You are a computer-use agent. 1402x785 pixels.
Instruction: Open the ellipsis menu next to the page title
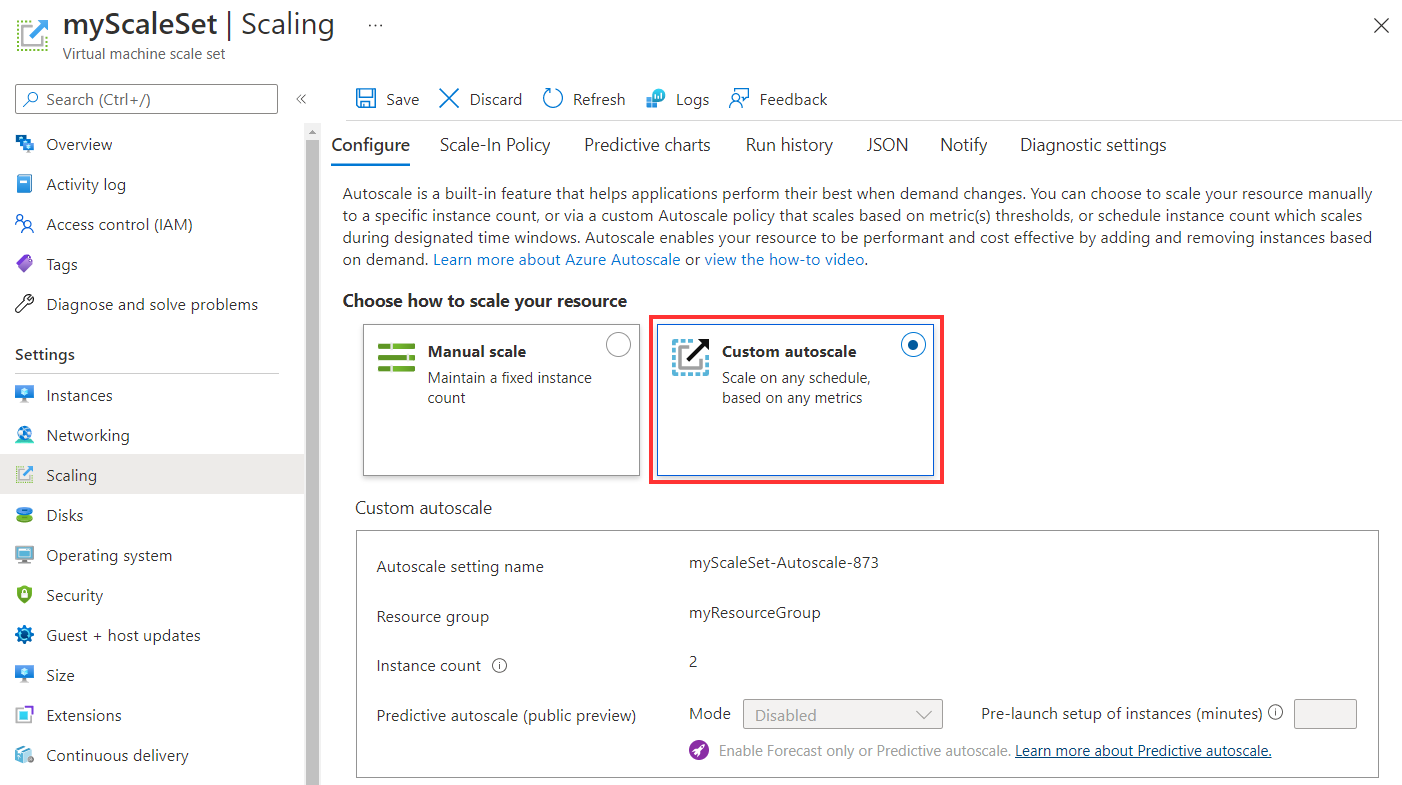tap(375, 27)
